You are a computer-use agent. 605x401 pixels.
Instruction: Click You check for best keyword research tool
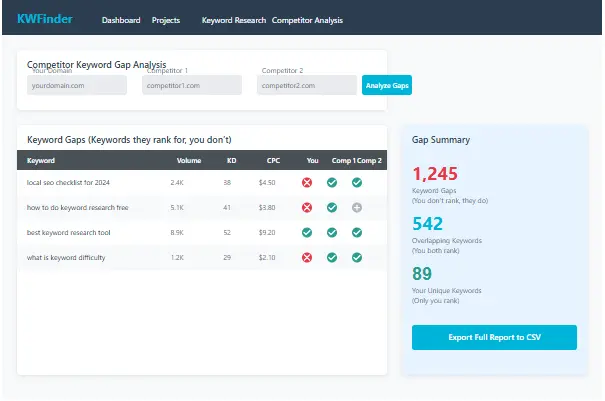click(307, 233)
